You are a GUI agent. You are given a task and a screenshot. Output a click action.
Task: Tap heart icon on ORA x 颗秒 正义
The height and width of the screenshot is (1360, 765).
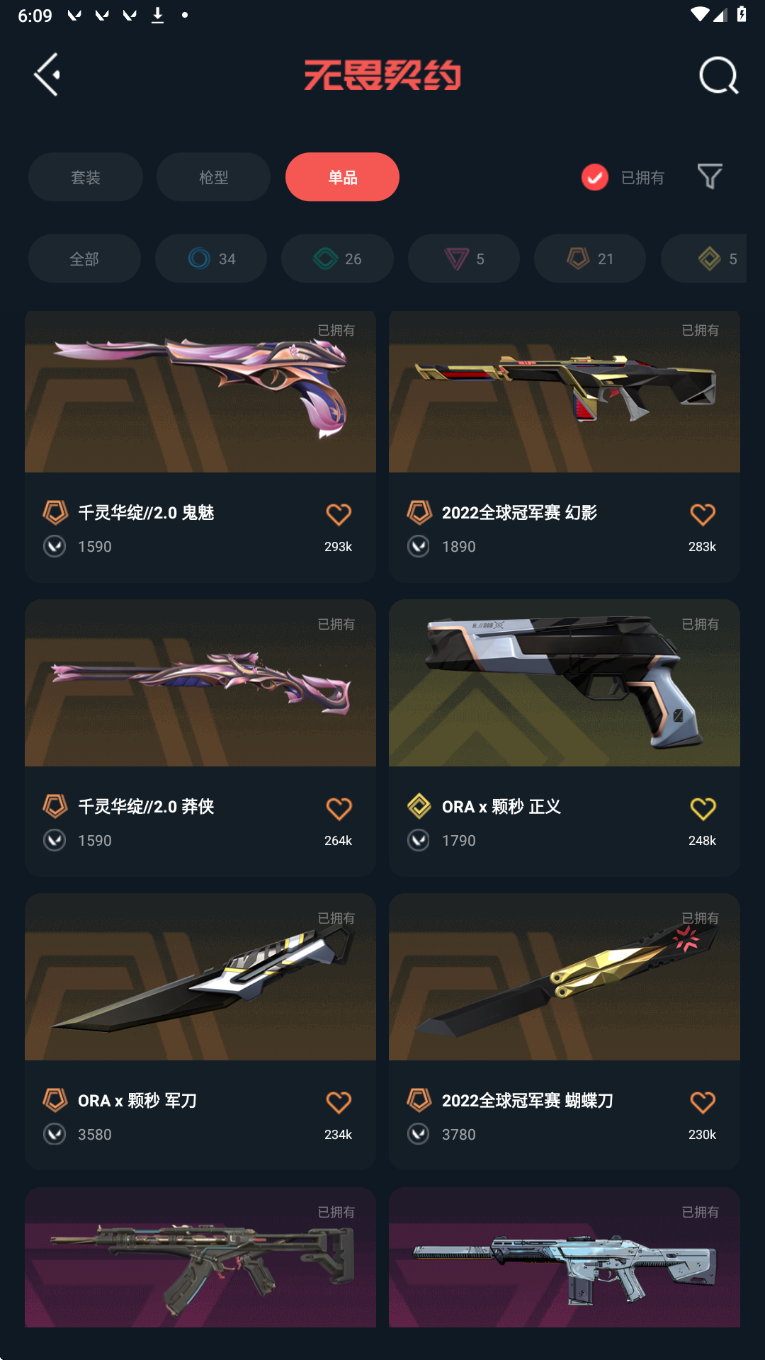coord(703,808)
